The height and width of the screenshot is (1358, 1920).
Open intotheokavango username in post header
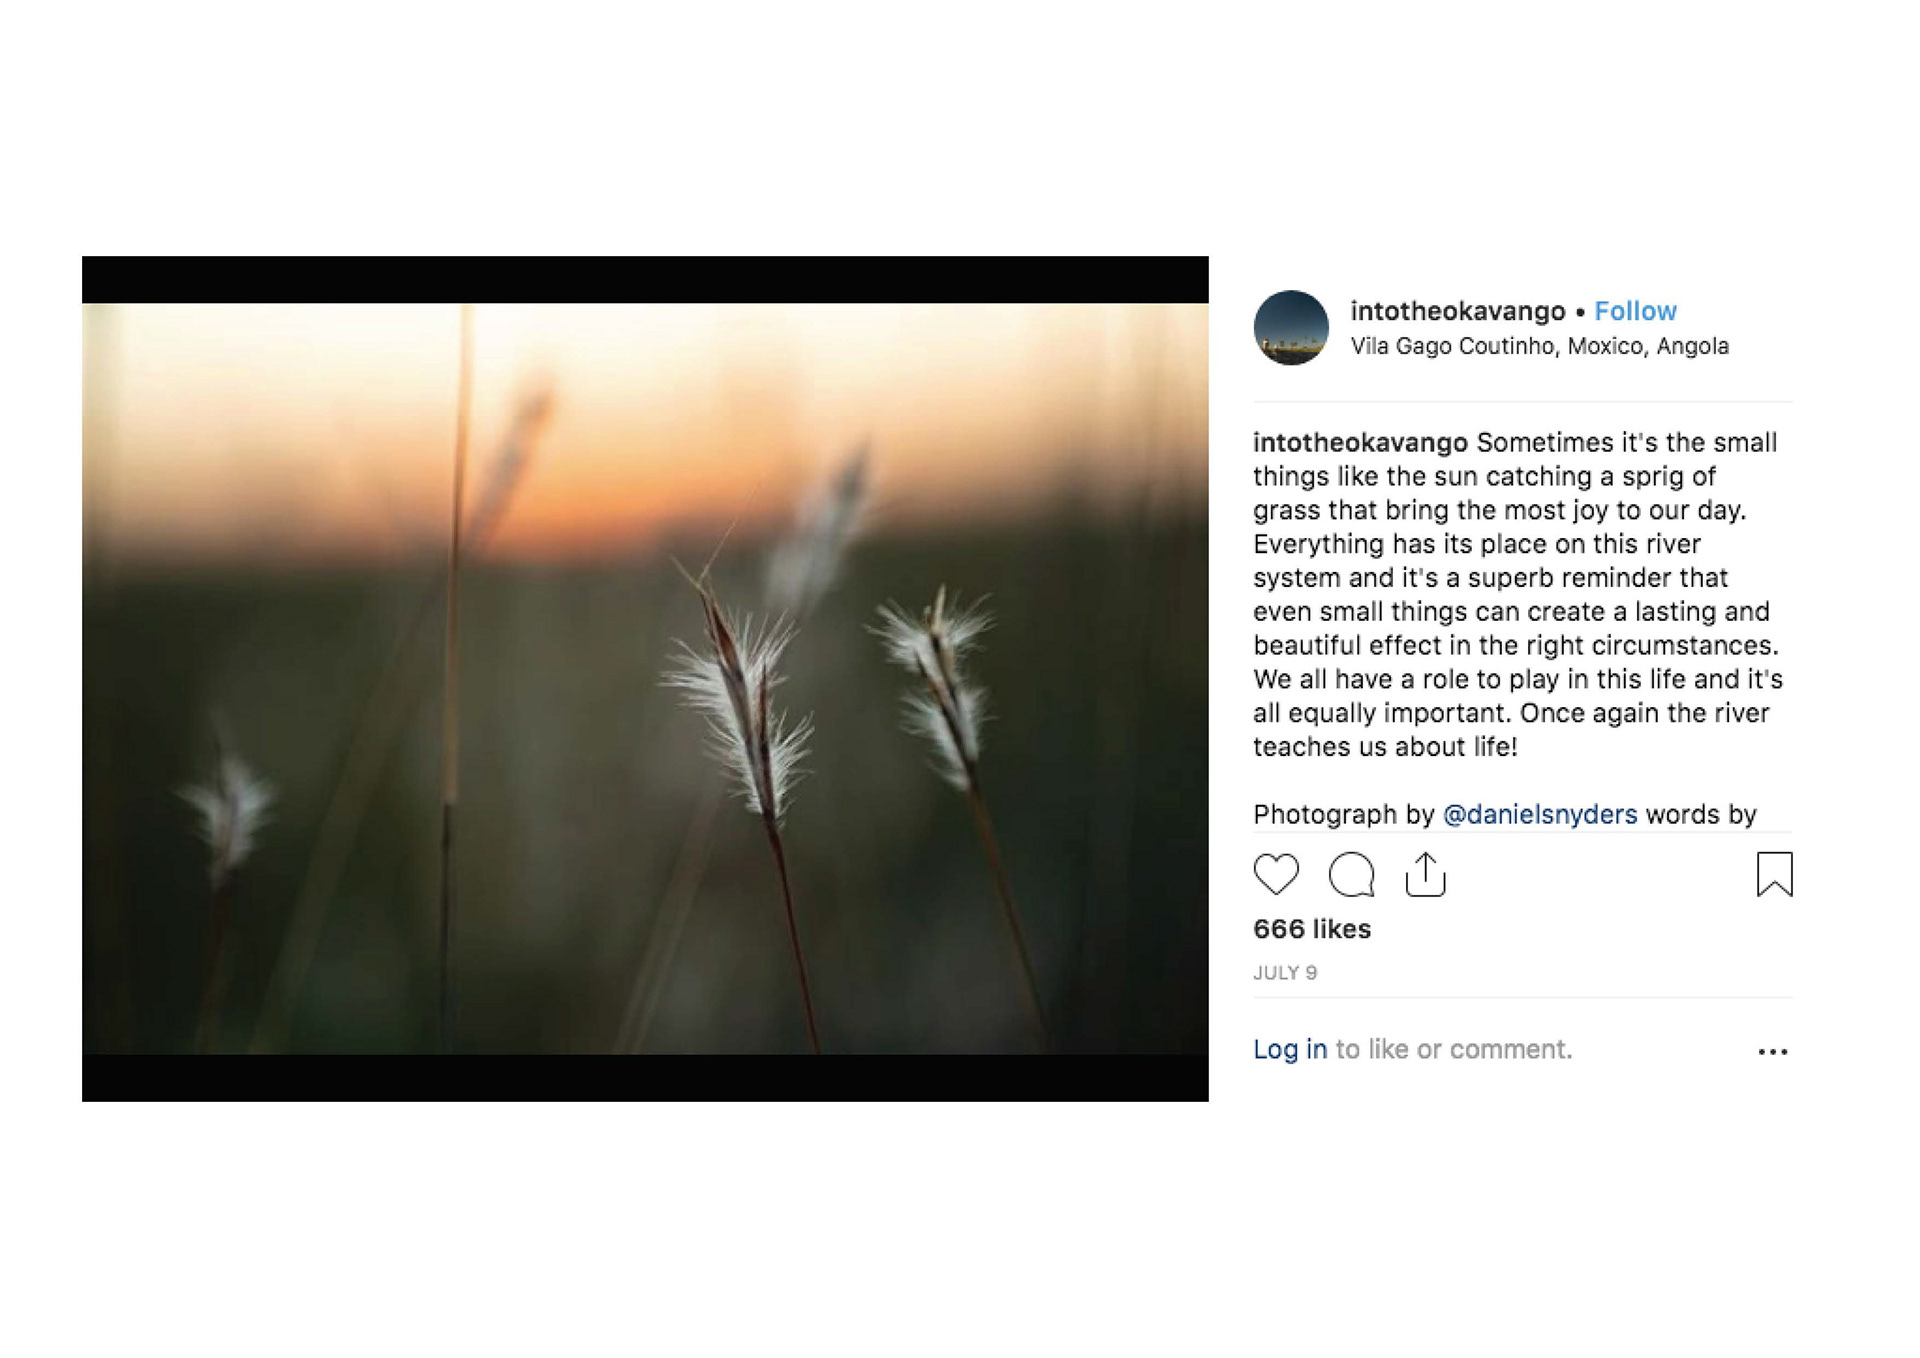(x=1458, y=311)
